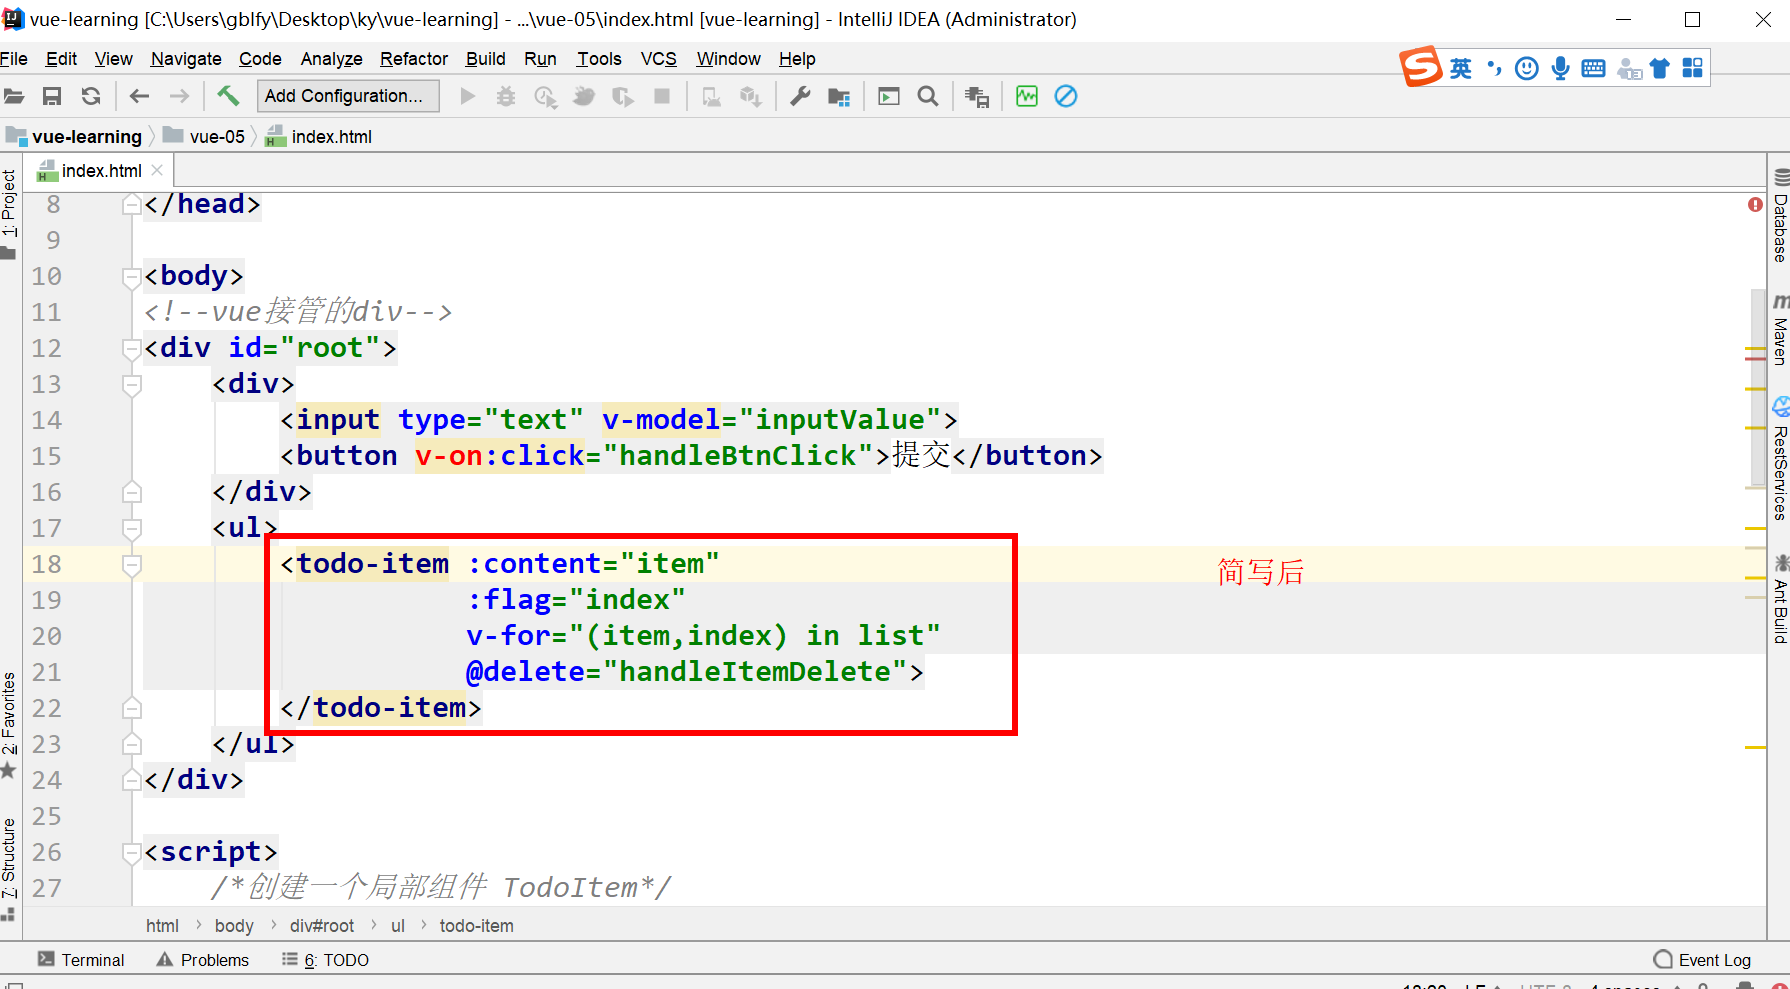Viewport: 1790px width, 989px height.
Task: Toggle Sogou punctuation mode icon
Action: 1494,68
